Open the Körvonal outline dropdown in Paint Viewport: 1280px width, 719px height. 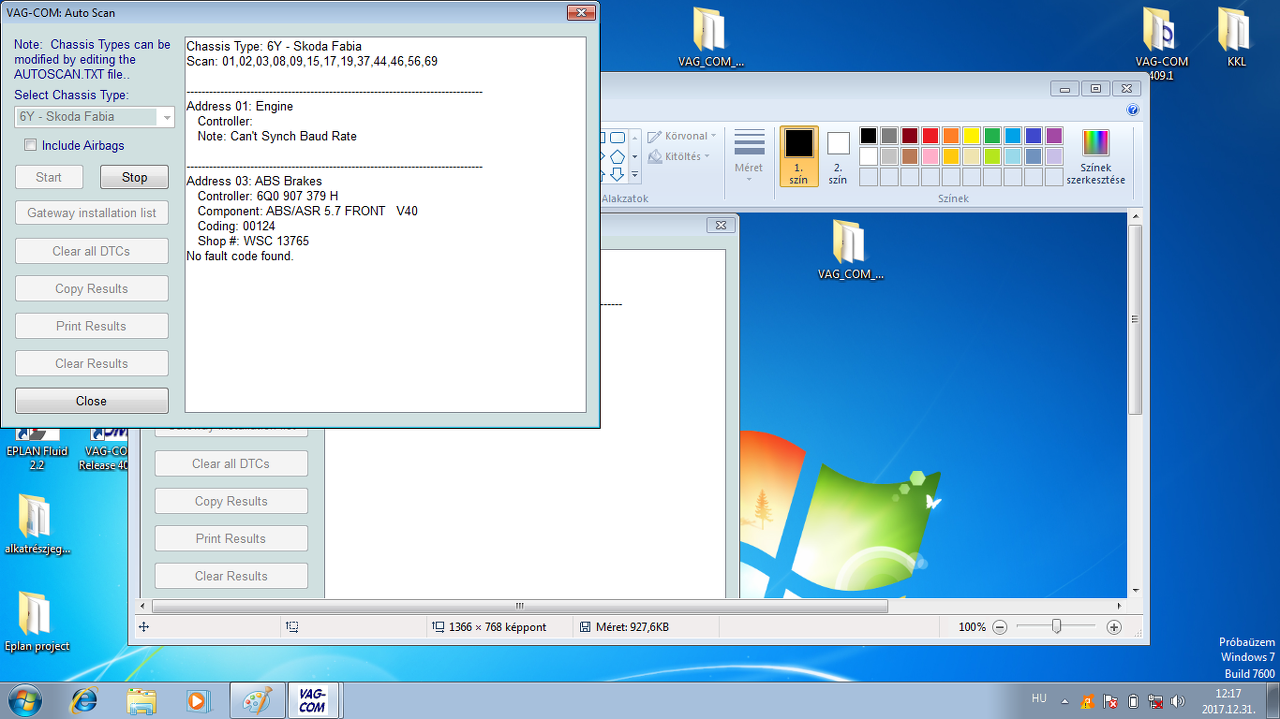point(682,136)
